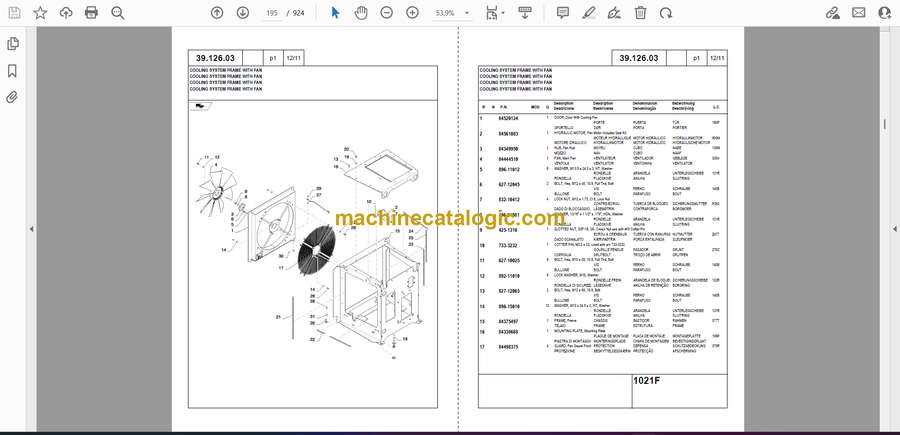This screenshot has width=900, height=435.
Task: Expand the right tools pane arrow
Action: point(894,229)
